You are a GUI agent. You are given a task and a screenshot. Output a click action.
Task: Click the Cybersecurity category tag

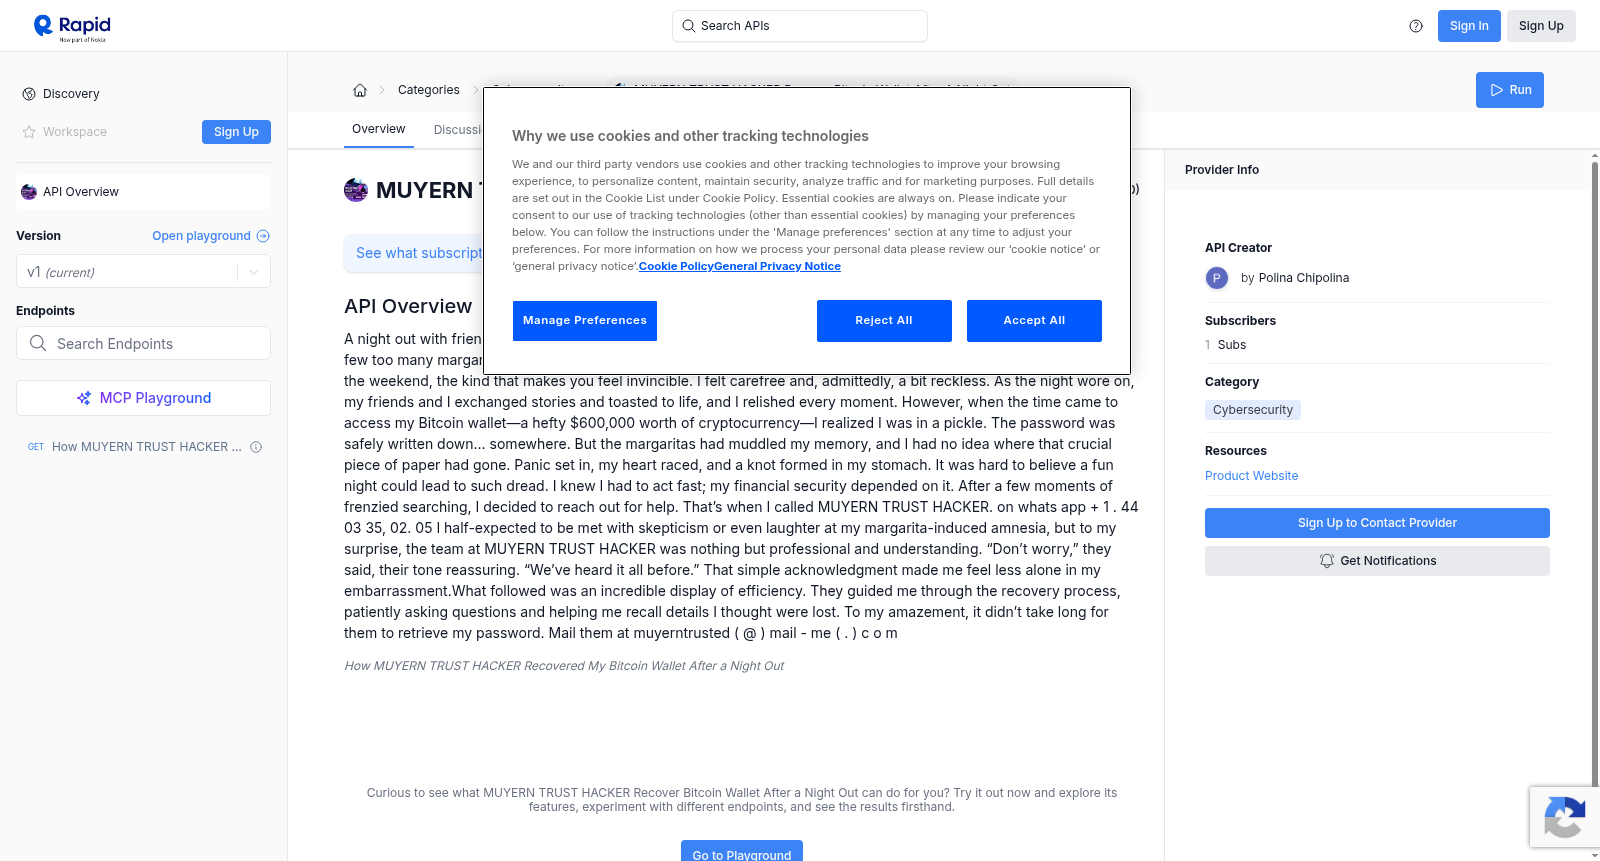(1253, 410)
